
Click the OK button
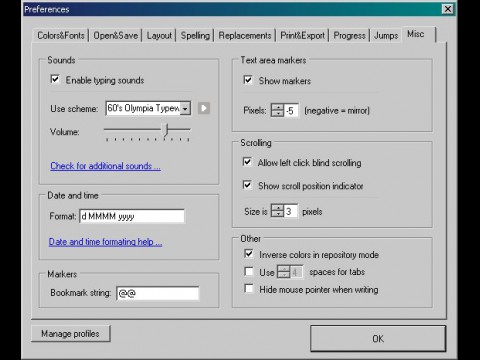click(378, 339)
